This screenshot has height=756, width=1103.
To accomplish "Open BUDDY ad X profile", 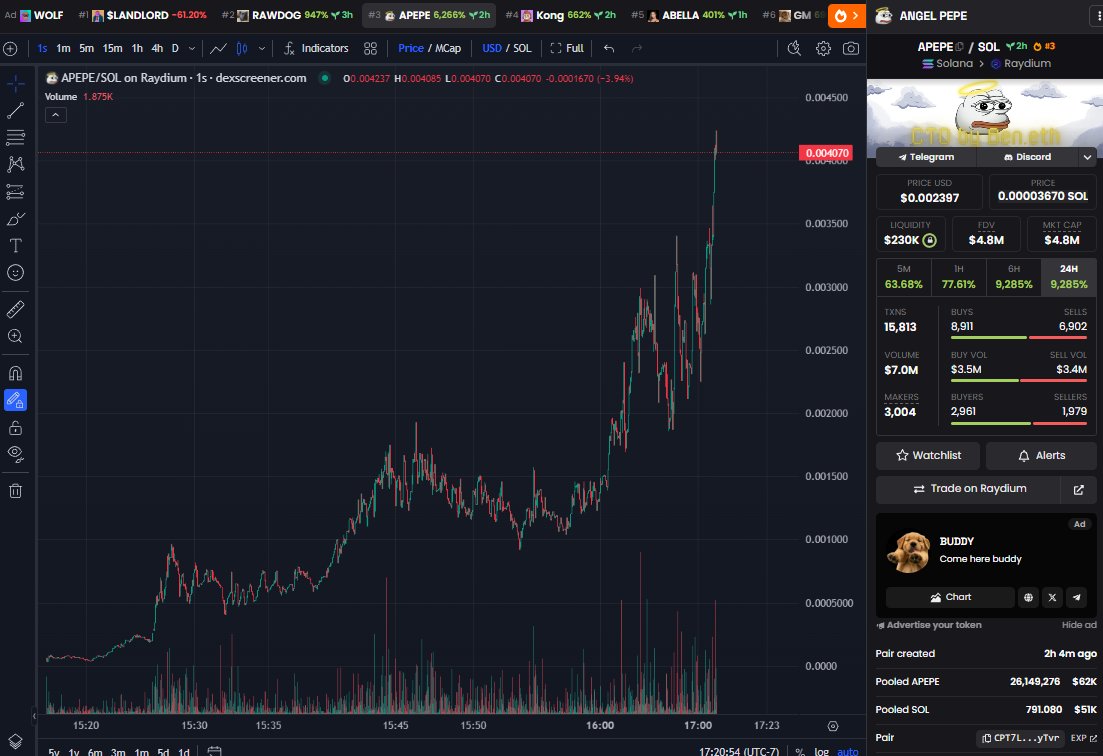I will [1052, 598].
